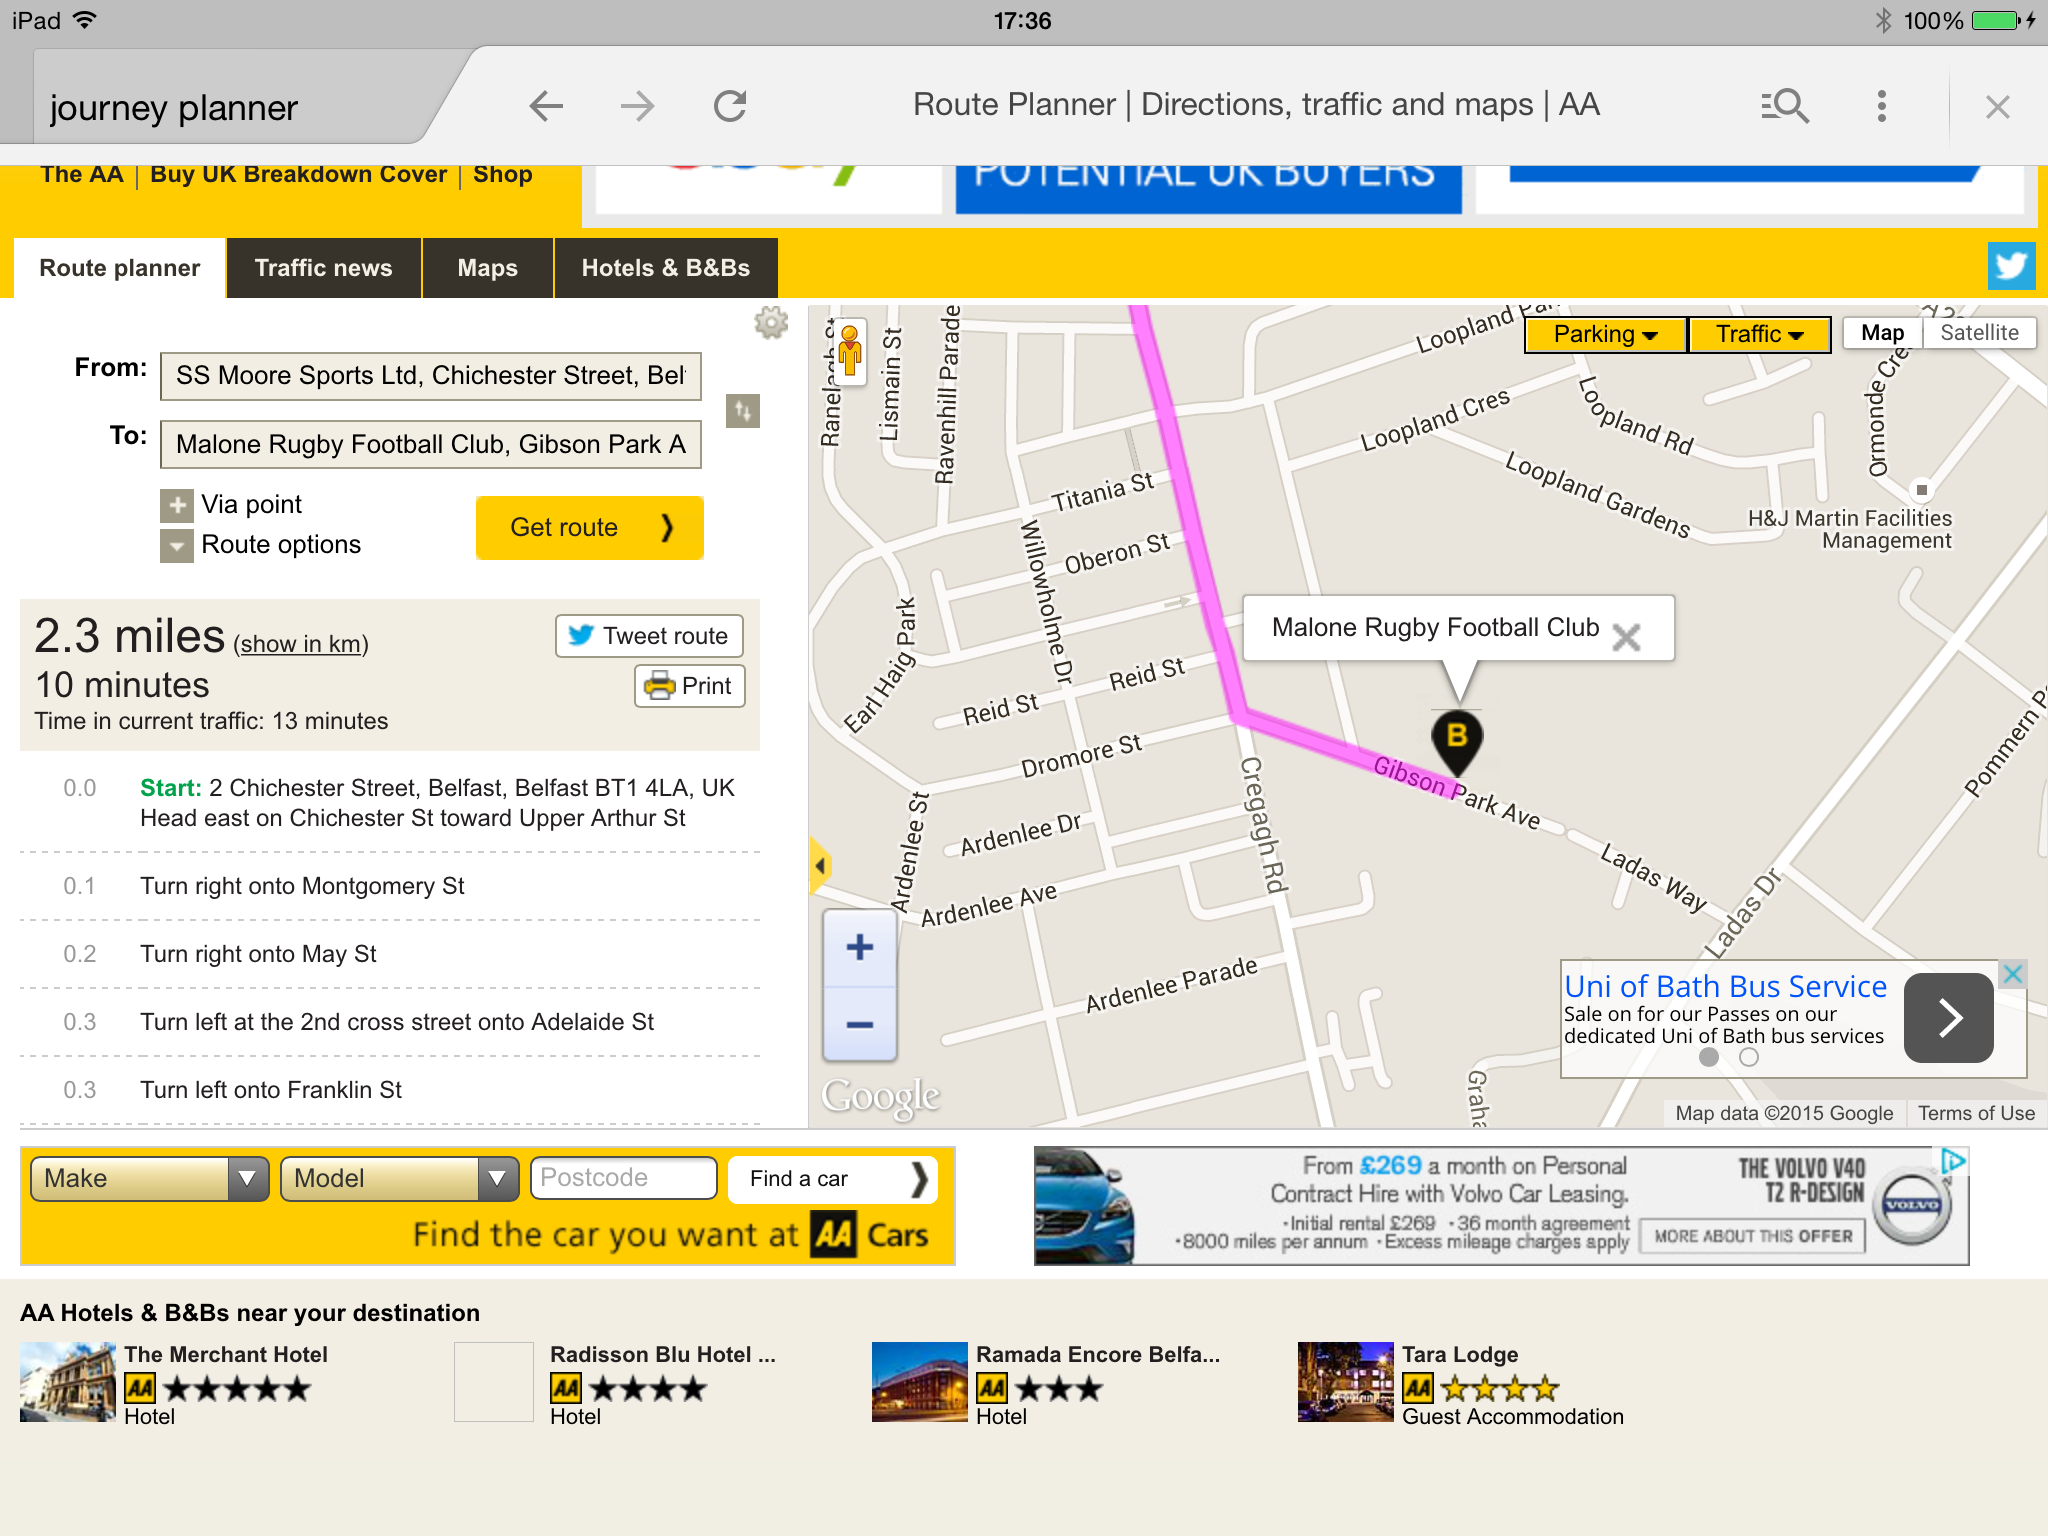Go forward with the browser forward arrow

pyautogui.click(x=637, y=105)
